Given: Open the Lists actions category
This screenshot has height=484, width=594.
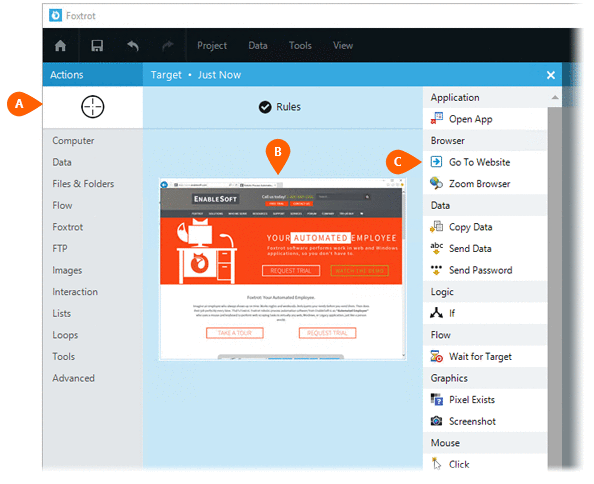Looking at the screenshot, I should (x=61, y=313).
